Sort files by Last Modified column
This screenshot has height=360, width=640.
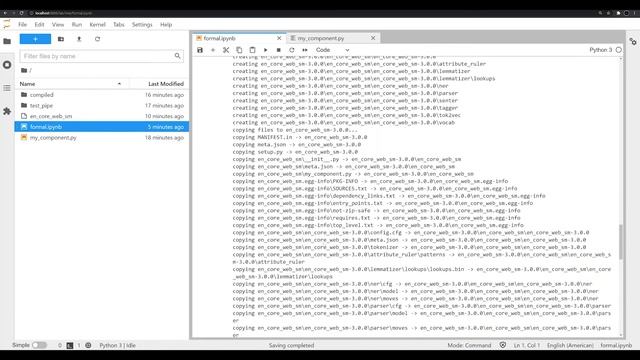(x=166, y=84)
